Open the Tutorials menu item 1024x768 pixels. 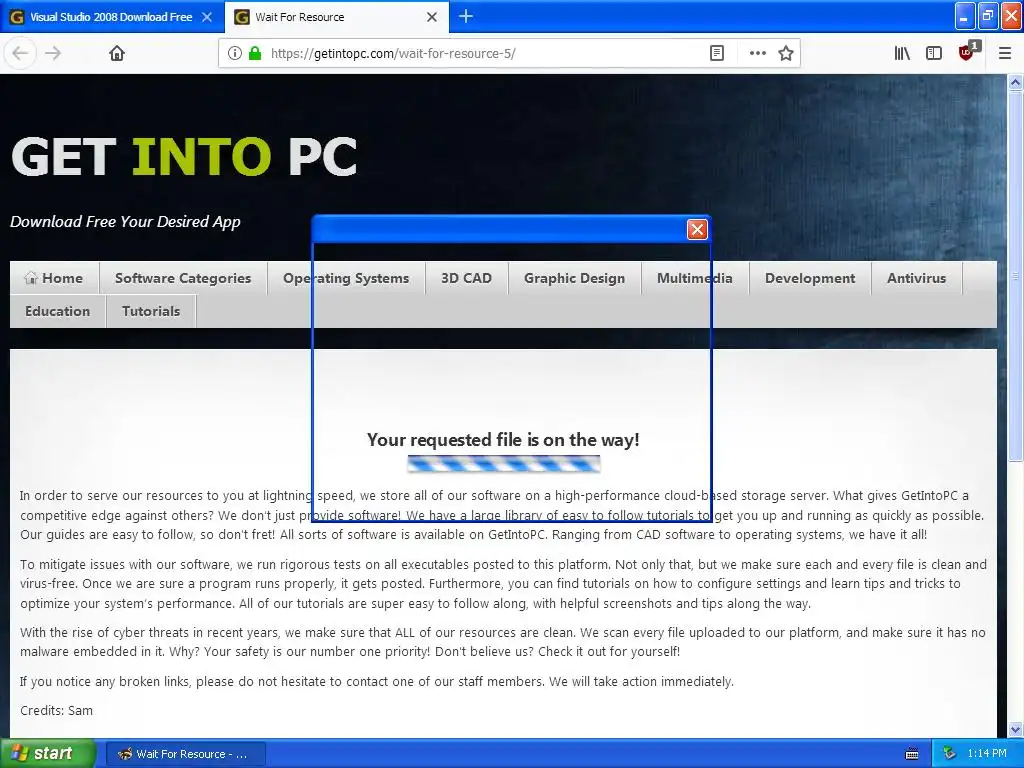click(151, 312)
